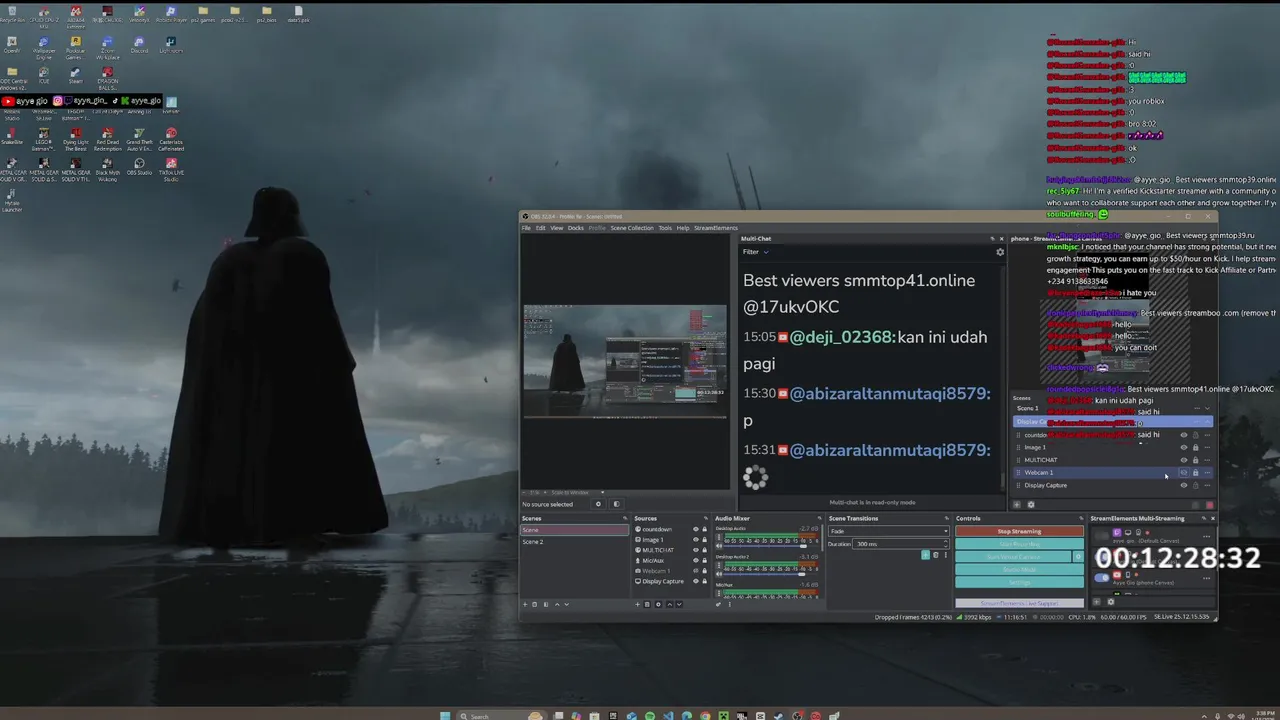
Task: Remove transition with trash icon
Action: pyautogui.click(x=936, y=555)
